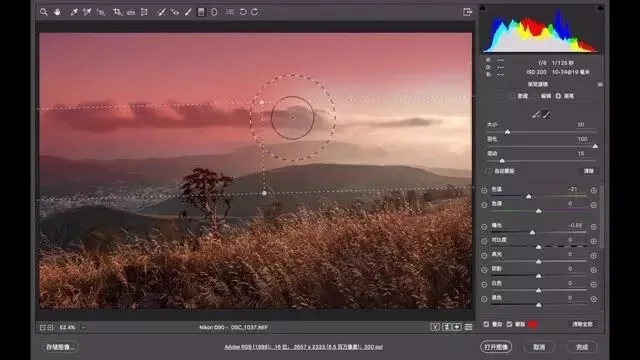
Task: Rotate image counterclockwise
Action: point(243,12)
